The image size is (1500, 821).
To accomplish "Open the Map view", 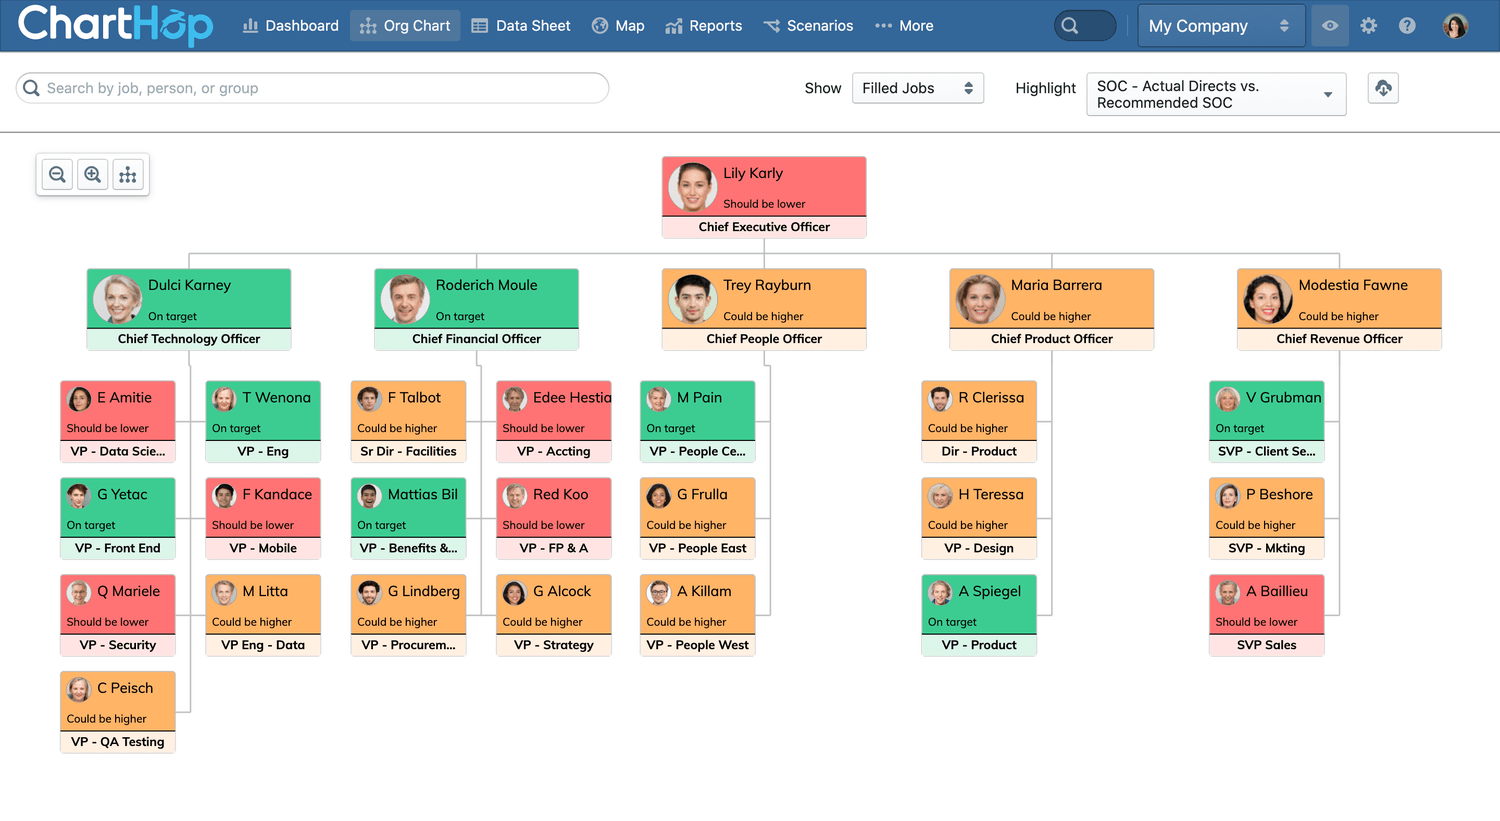I will [618, 26].
